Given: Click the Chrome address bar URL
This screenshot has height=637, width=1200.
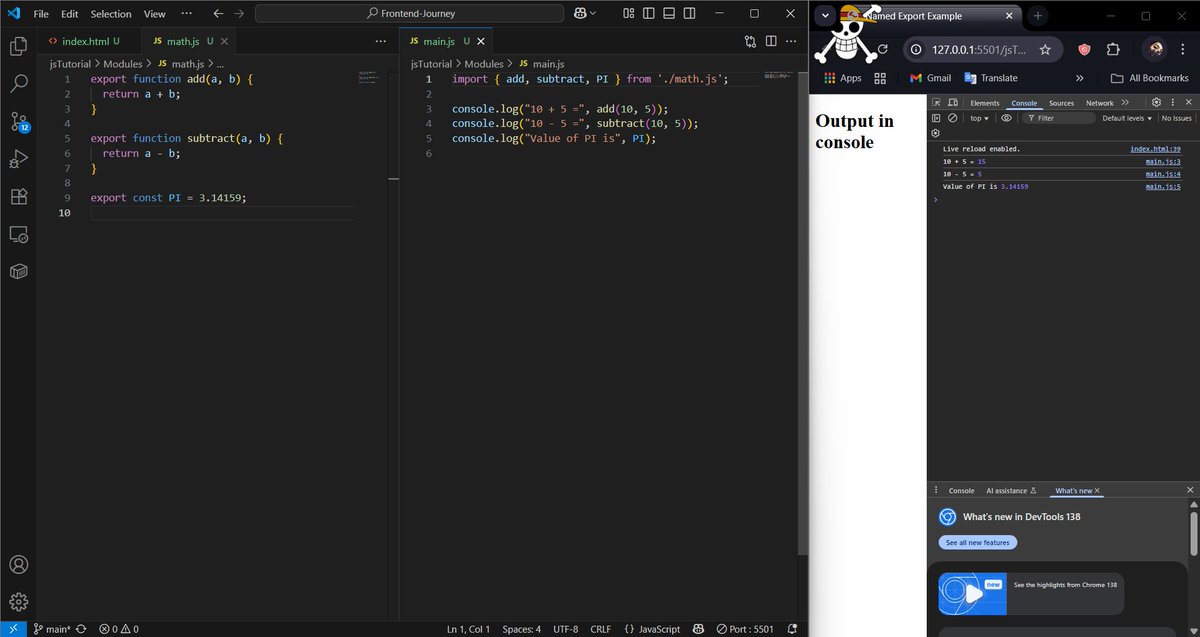Looking at the screenshot, I should [978, 49].
